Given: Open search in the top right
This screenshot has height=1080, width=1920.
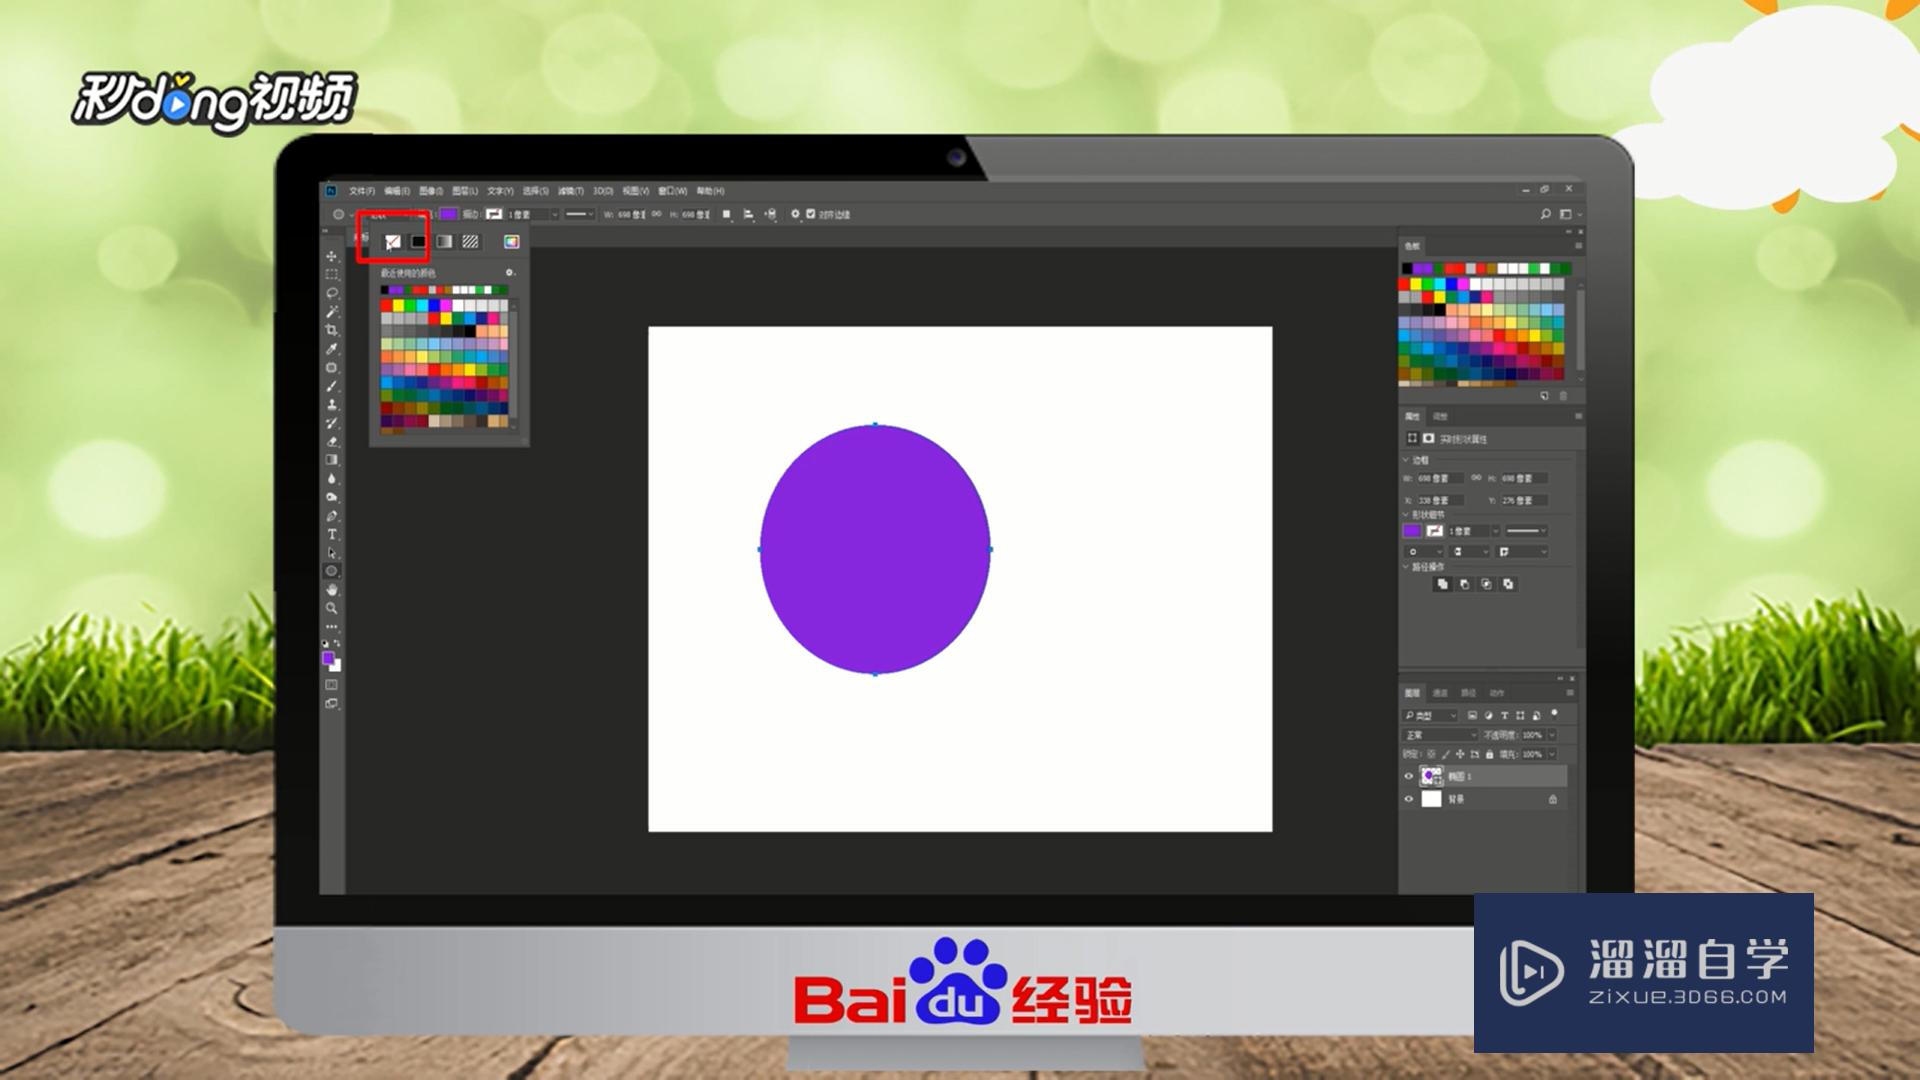Looking at the screenshot, I should (x=1545, y=214).
